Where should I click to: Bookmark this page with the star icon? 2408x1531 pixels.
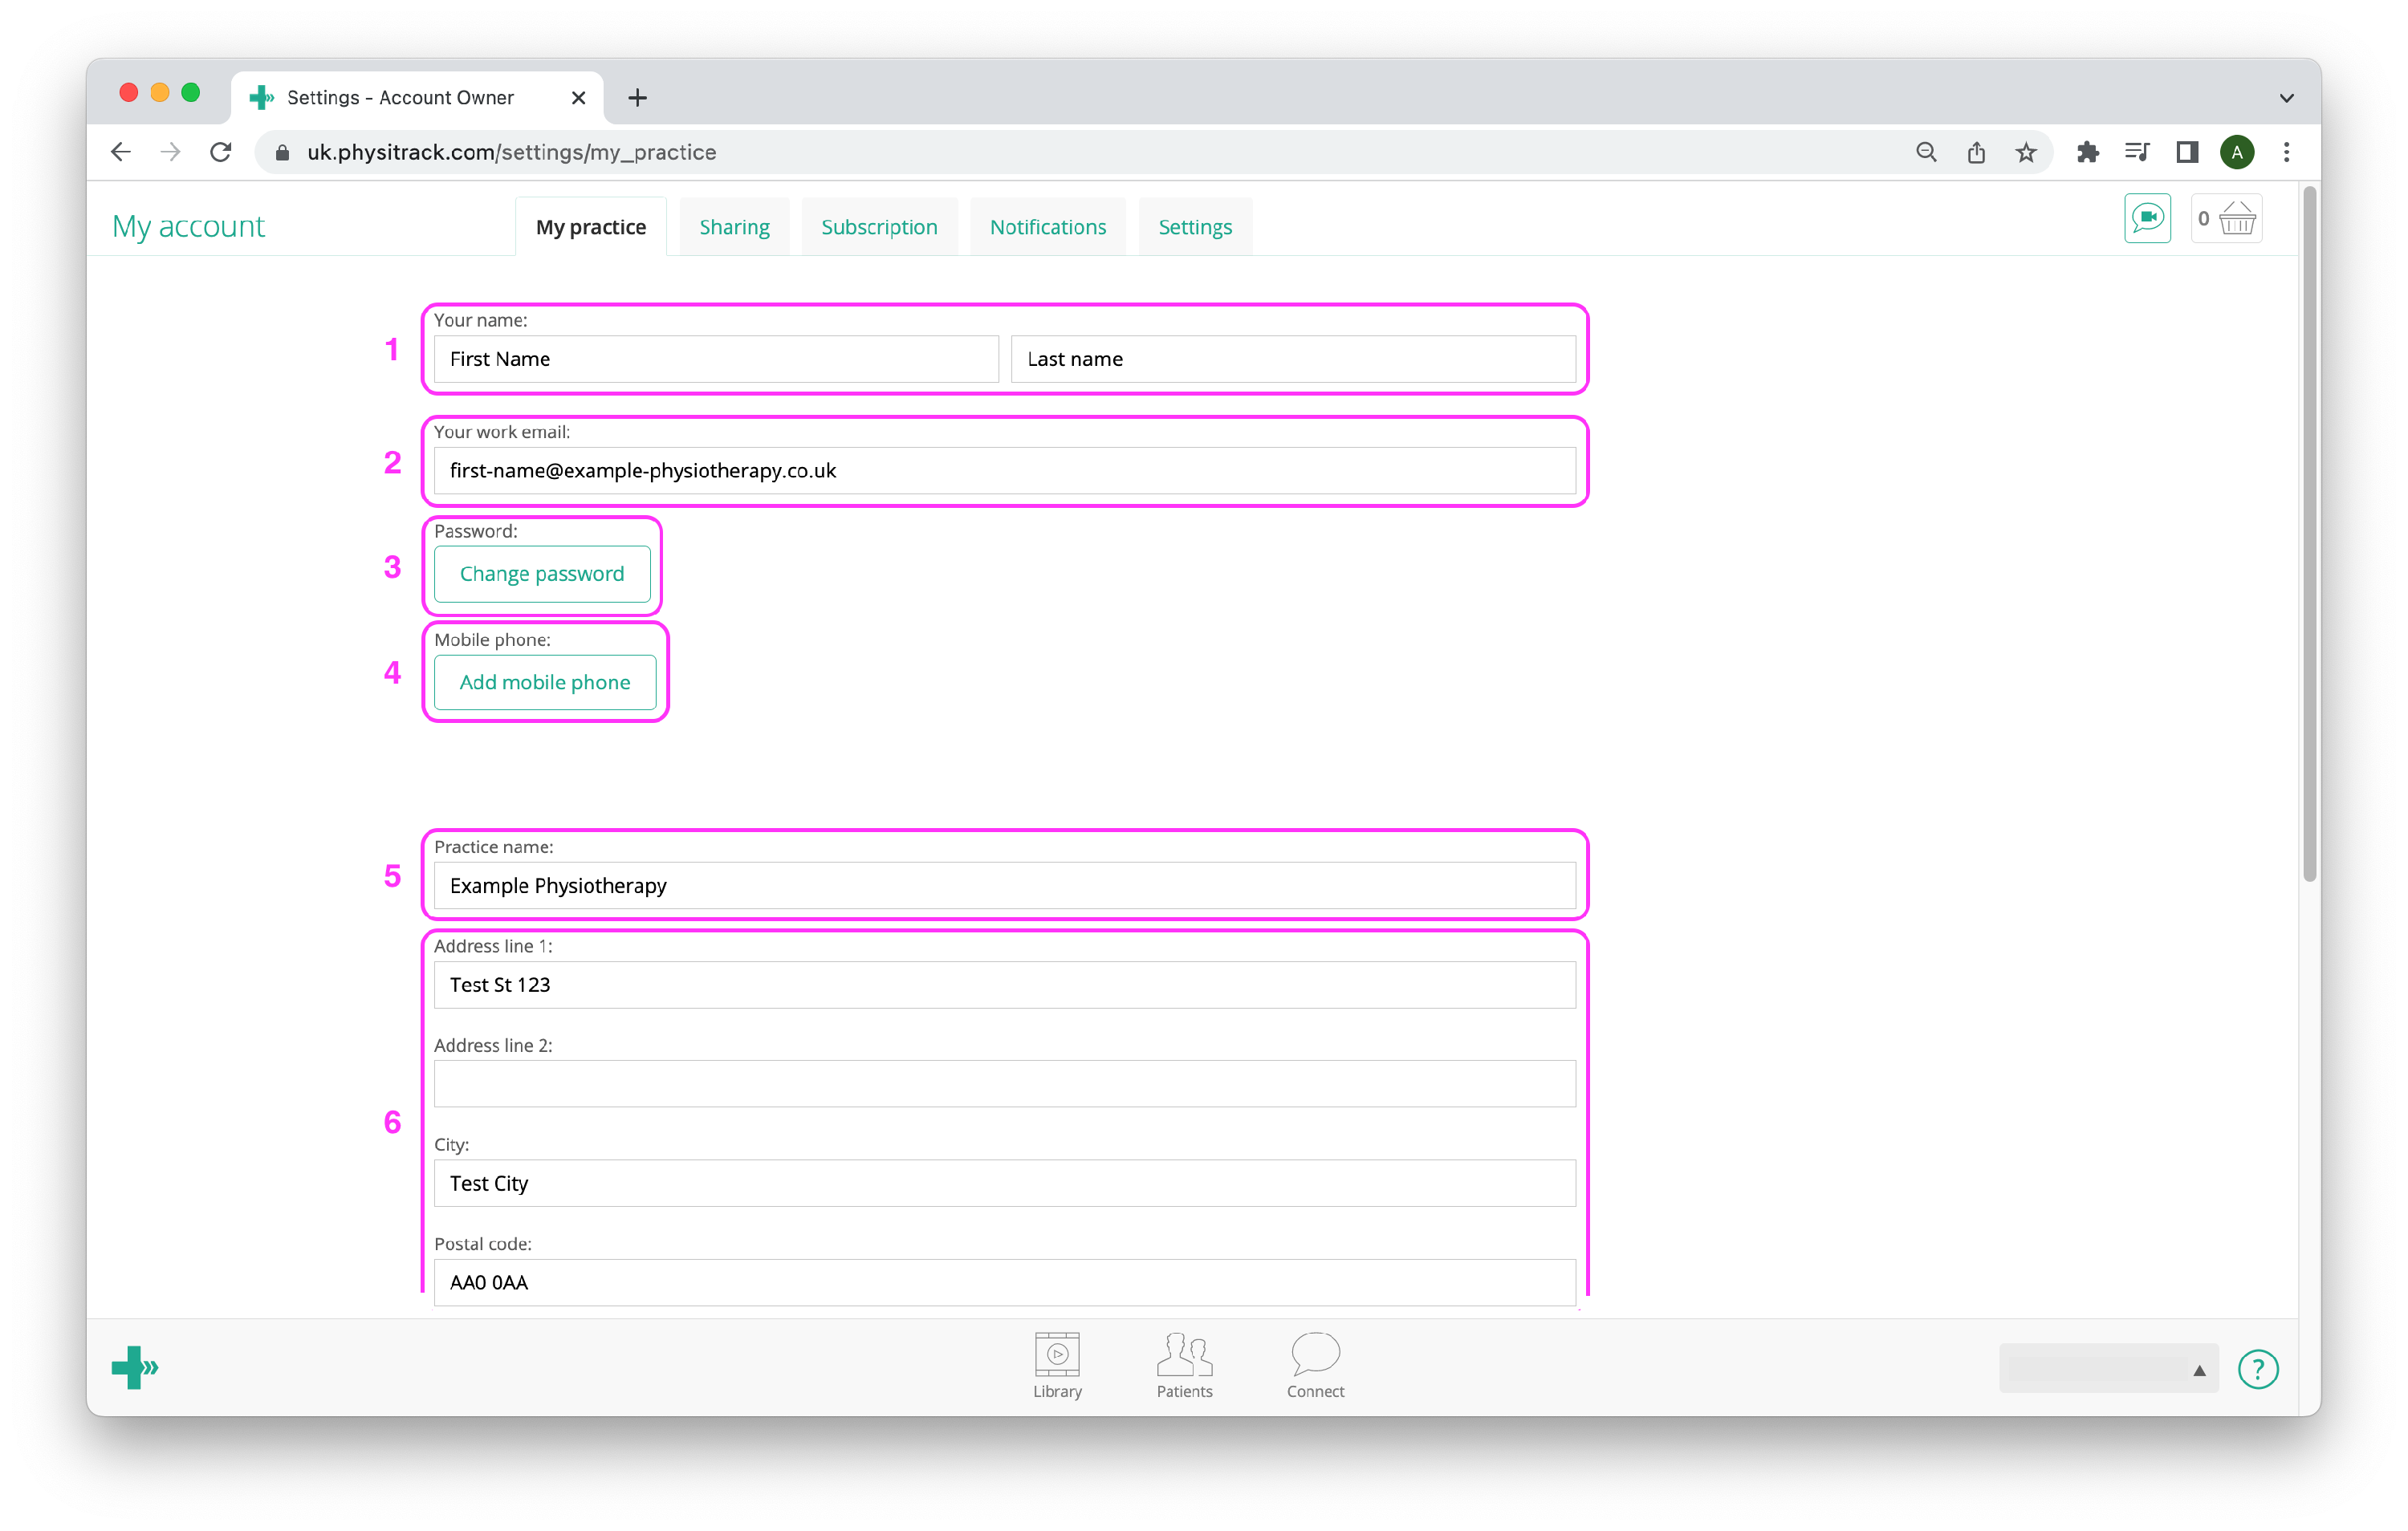point(2025,152)
